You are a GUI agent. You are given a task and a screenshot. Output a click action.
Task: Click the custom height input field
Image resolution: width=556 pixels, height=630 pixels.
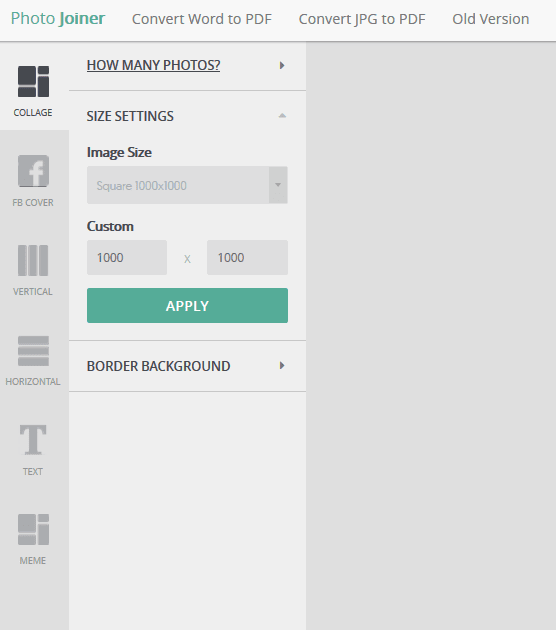(247, 258)
